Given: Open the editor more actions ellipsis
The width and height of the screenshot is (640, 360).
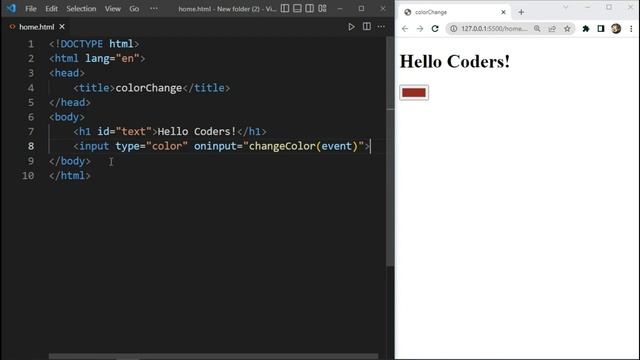Looking at the screenshot, I should 381,27.
